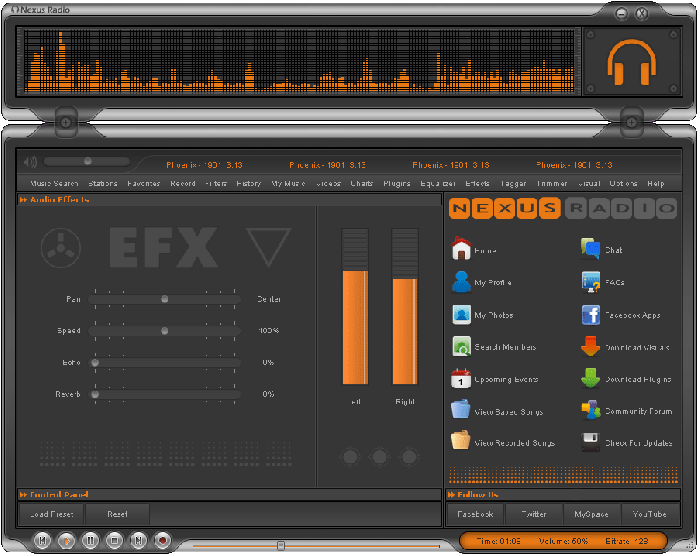Click the Load Preset button

coord(51,514)
